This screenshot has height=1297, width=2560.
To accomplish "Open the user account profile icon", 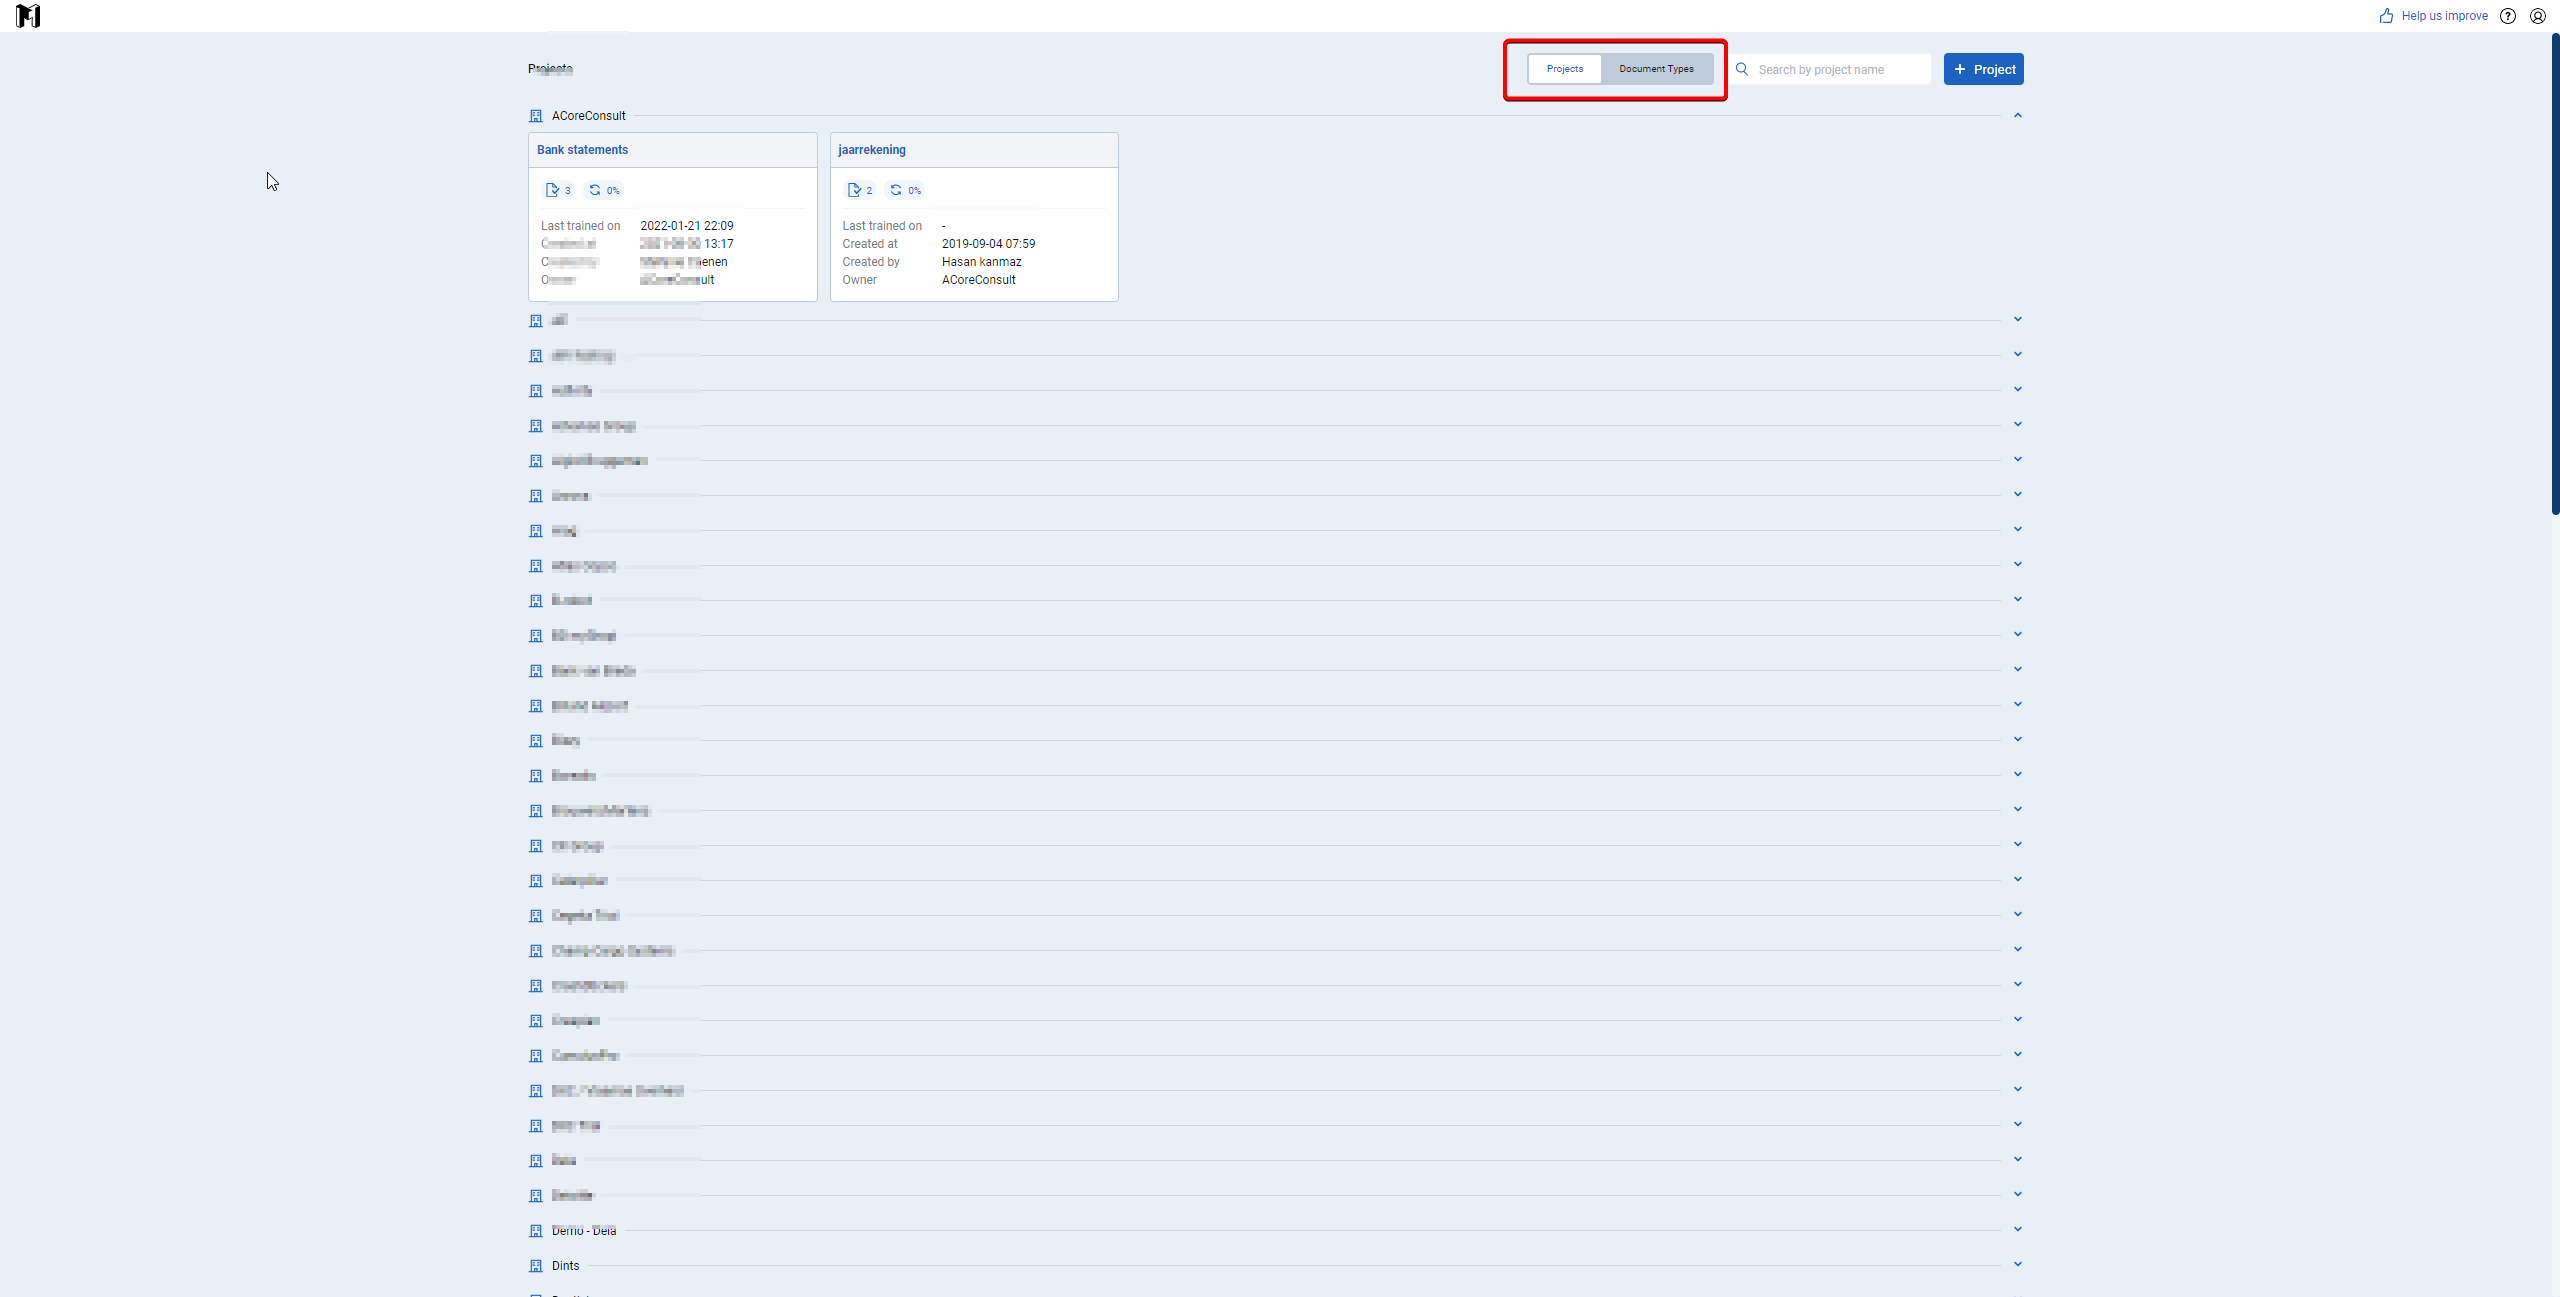I will pos(2538,16).
